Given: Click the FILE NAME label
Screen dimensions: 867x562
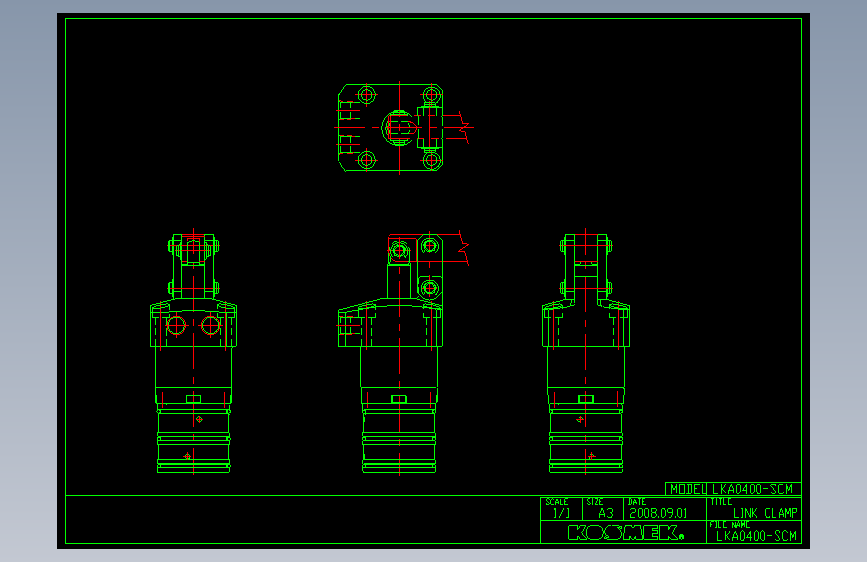Looking at the screenshot, I should (729, 524).
